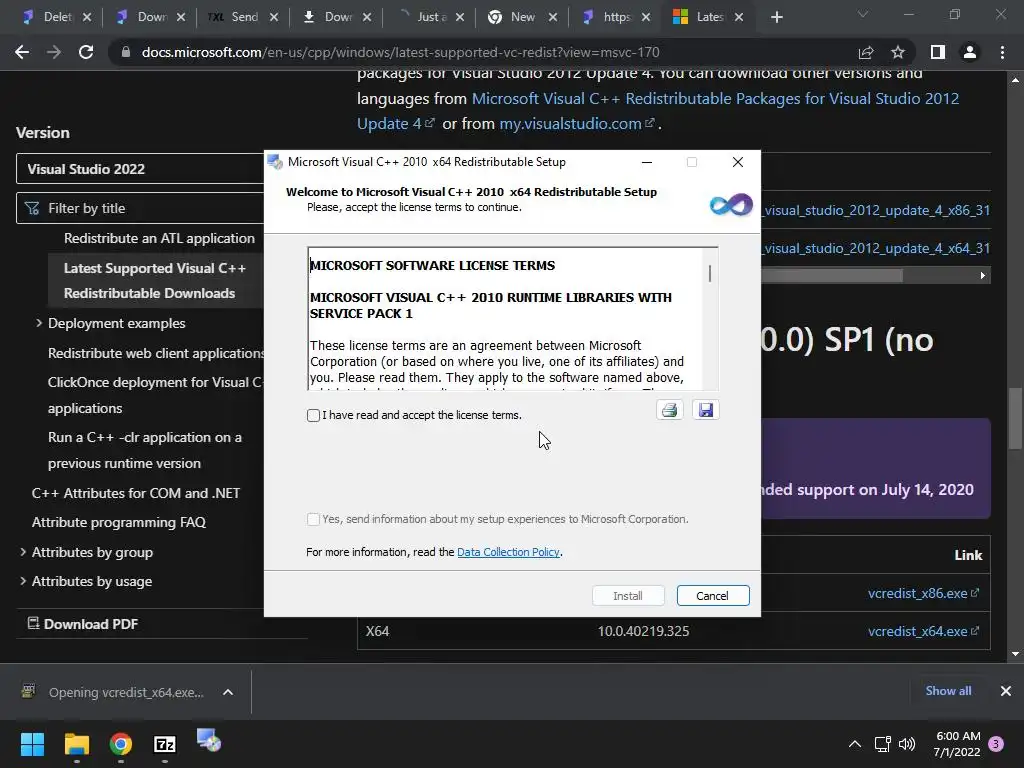This screenshot has width=1024, height=768.
Task: Click the license terms scrollbar thumb
Action: click(x=710, y=273)
